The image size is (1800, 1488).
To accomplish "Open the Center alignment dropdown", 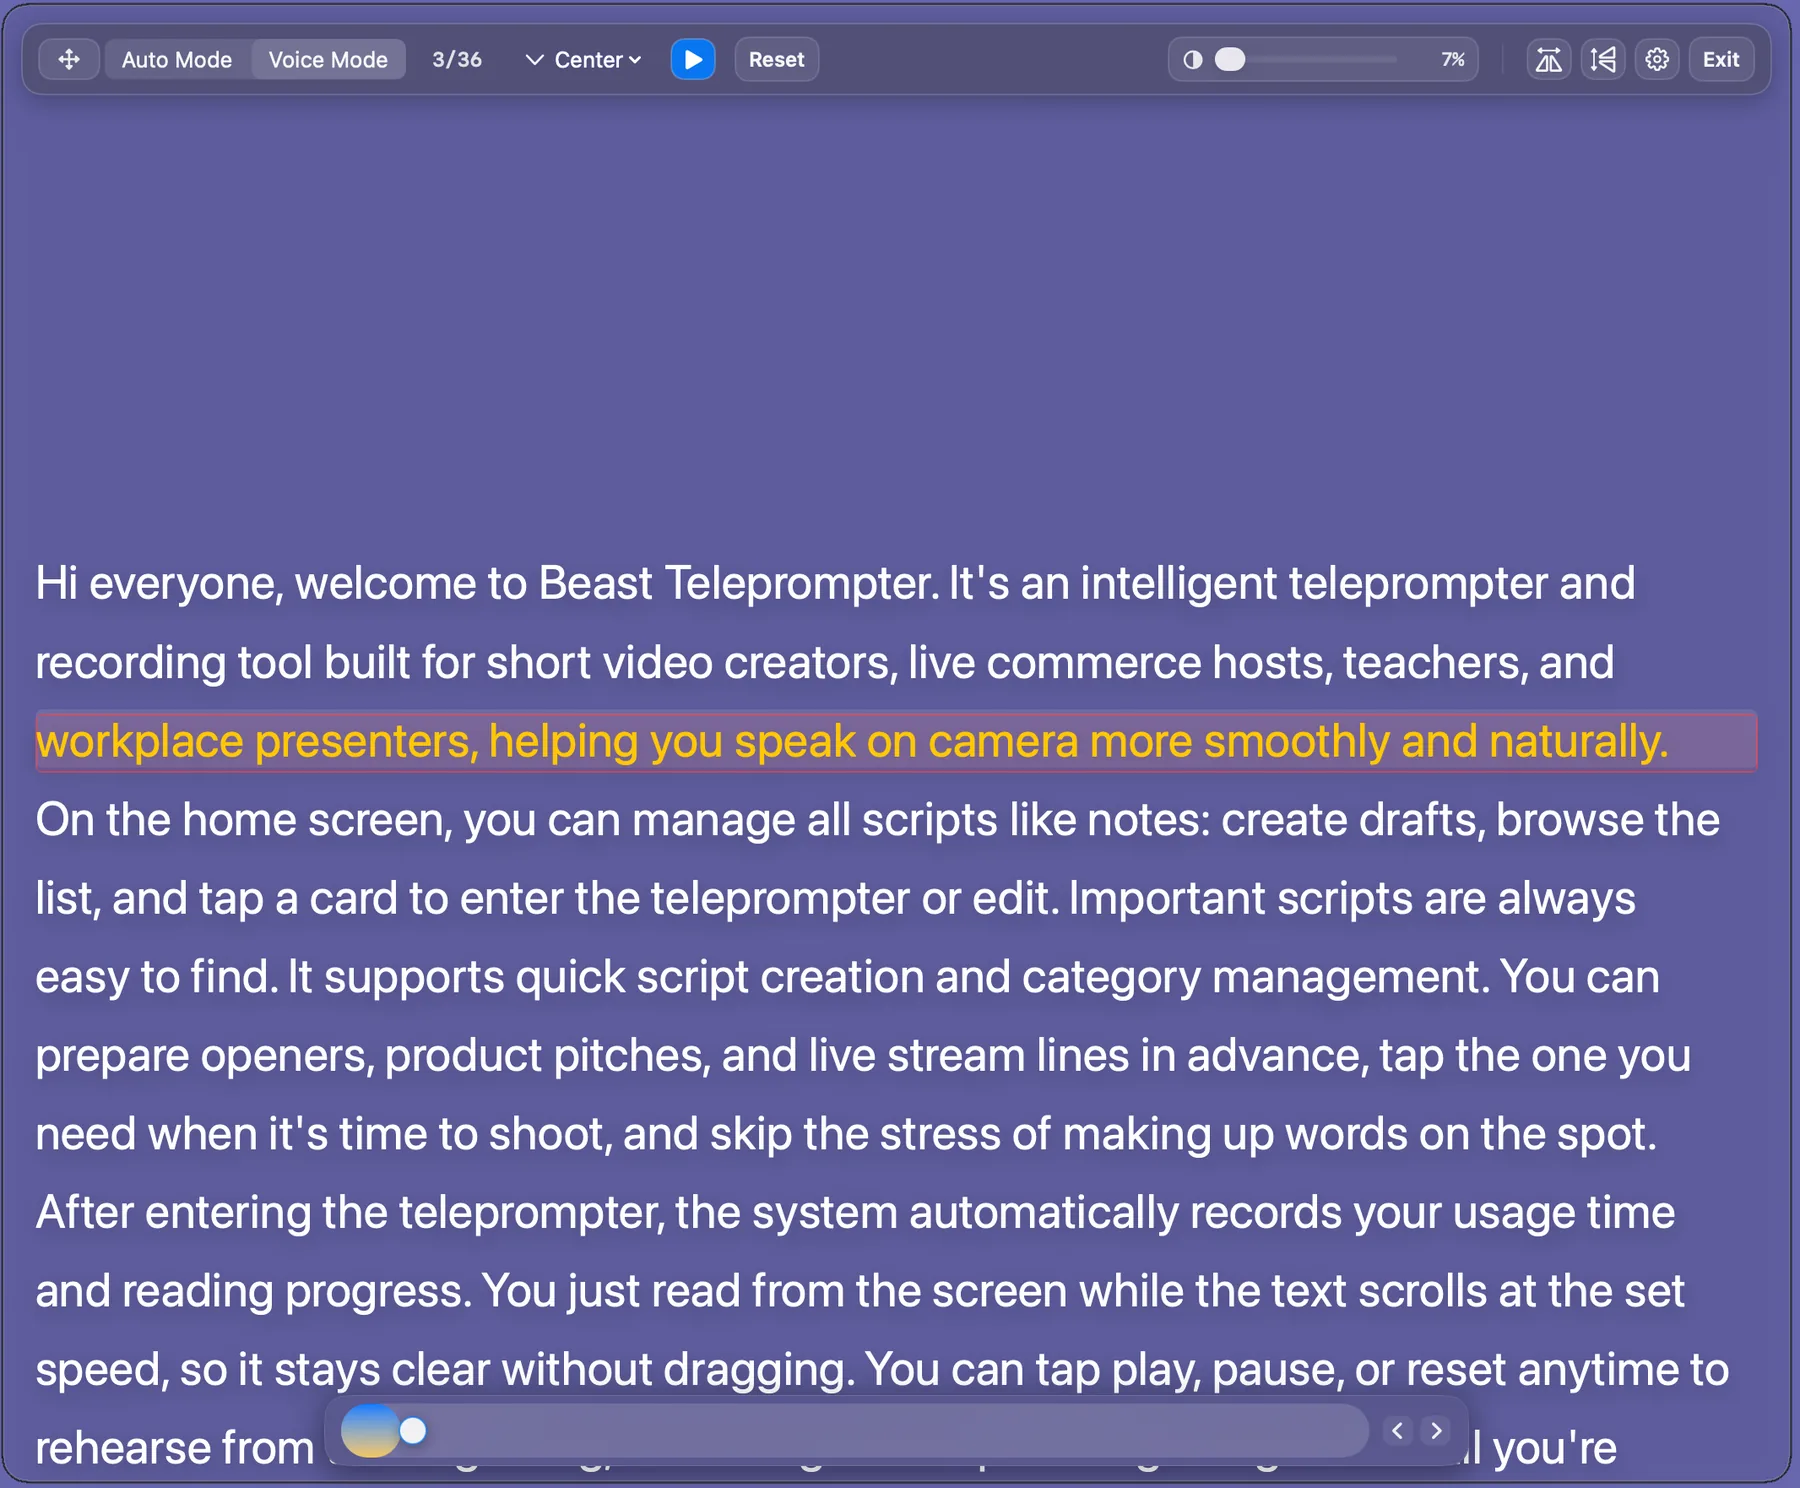I will pos(586,59).
